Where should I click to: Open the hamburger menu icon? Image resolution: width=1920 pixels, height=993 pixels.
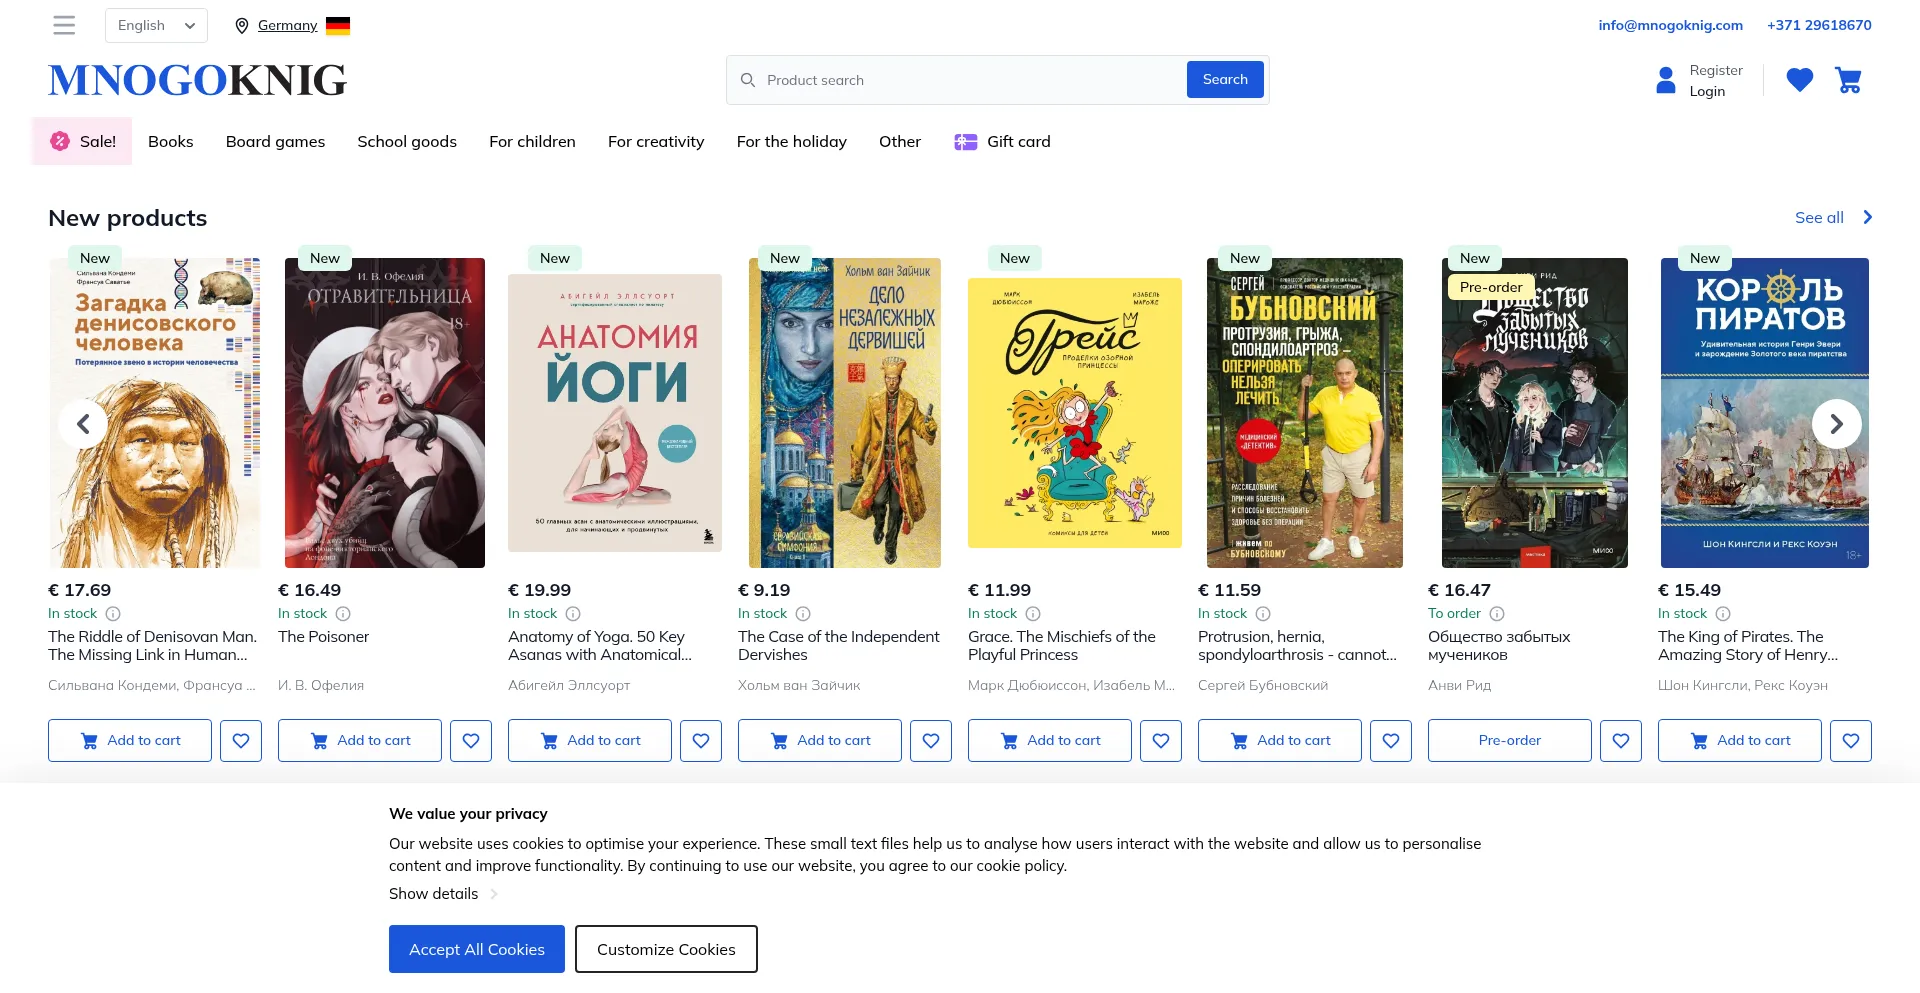pos(64,25)
